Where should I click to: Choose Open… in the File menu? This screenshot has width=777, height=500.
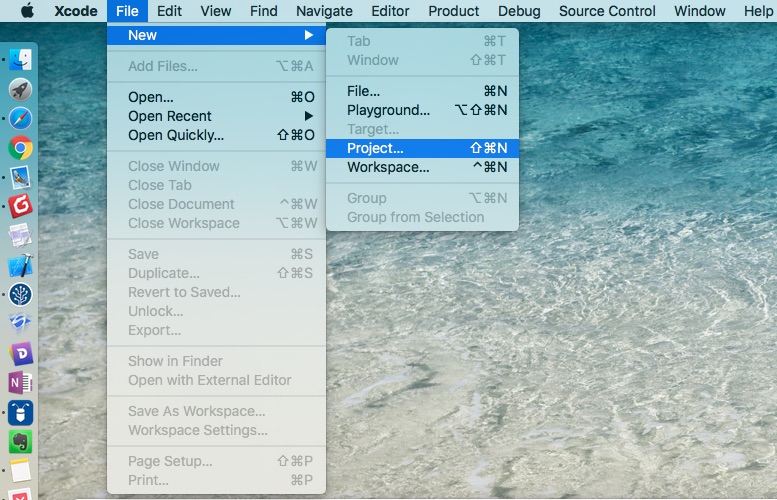coord(217,97)
